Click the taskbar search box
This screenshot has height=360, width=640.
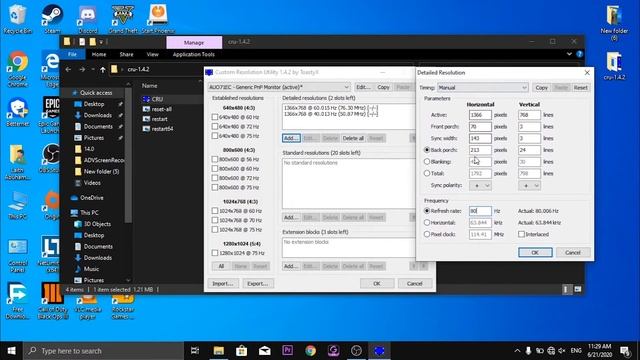coord(103,351)
